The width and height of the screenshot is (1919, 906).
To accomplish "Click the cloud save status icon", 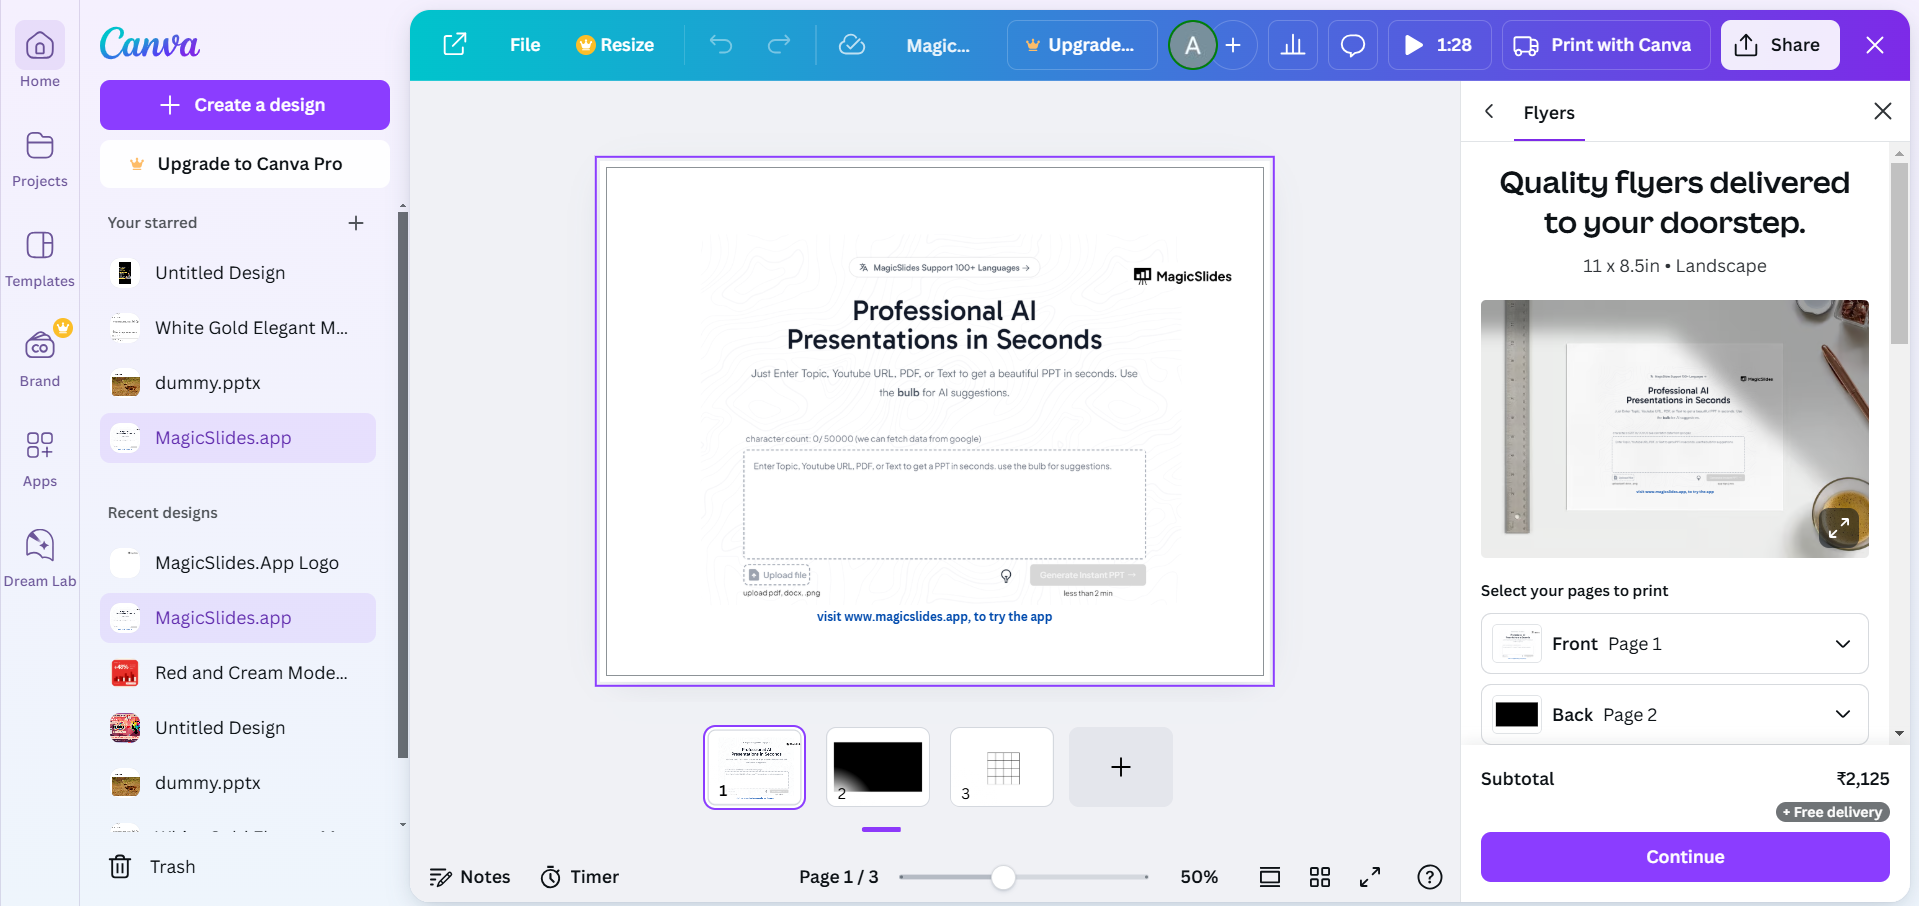I will 851,45.
